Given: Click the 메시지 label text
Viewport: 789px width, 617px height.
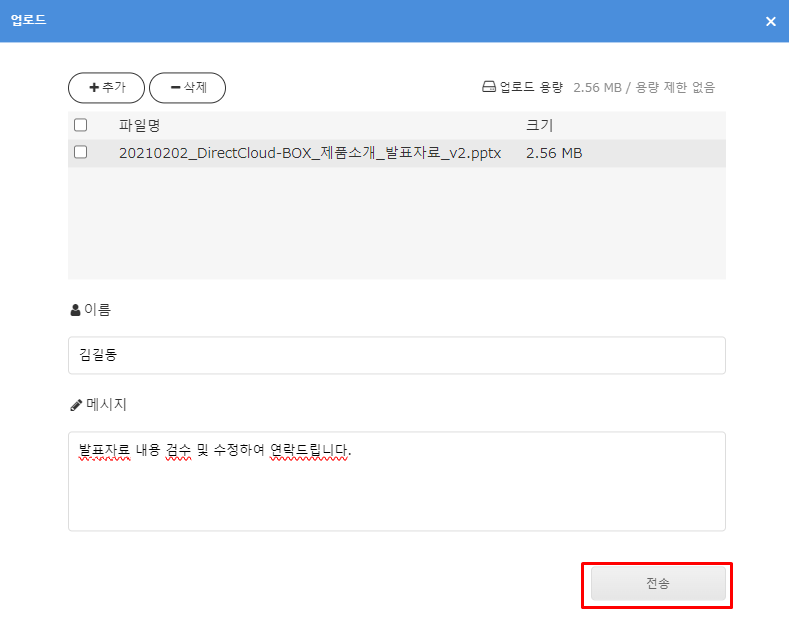Looking at the screenshot, I should [x=106, y=405].
